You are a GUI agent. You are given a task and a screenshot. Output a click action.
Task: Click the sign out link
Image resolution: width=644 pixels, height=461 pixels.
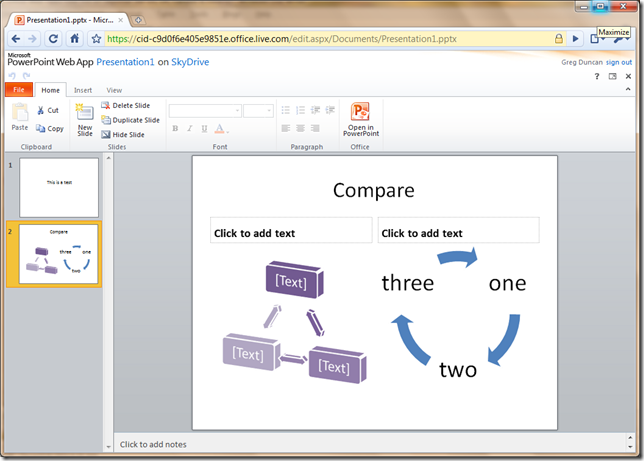(619, 62)
